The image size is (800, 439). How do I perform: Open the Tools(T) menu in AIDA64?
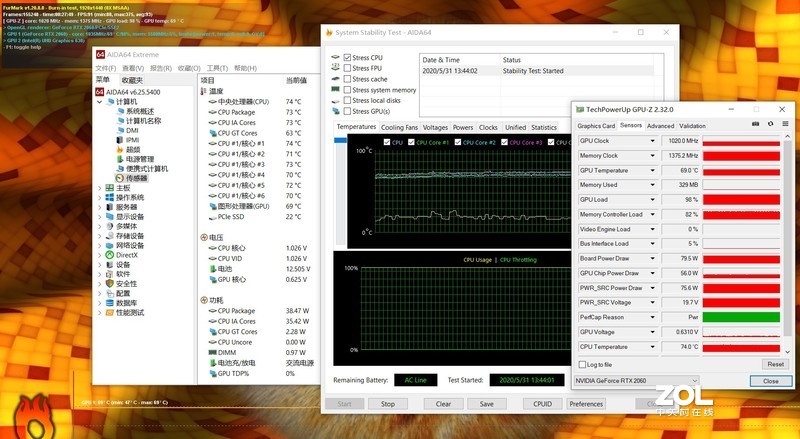[x=217, y=68]
